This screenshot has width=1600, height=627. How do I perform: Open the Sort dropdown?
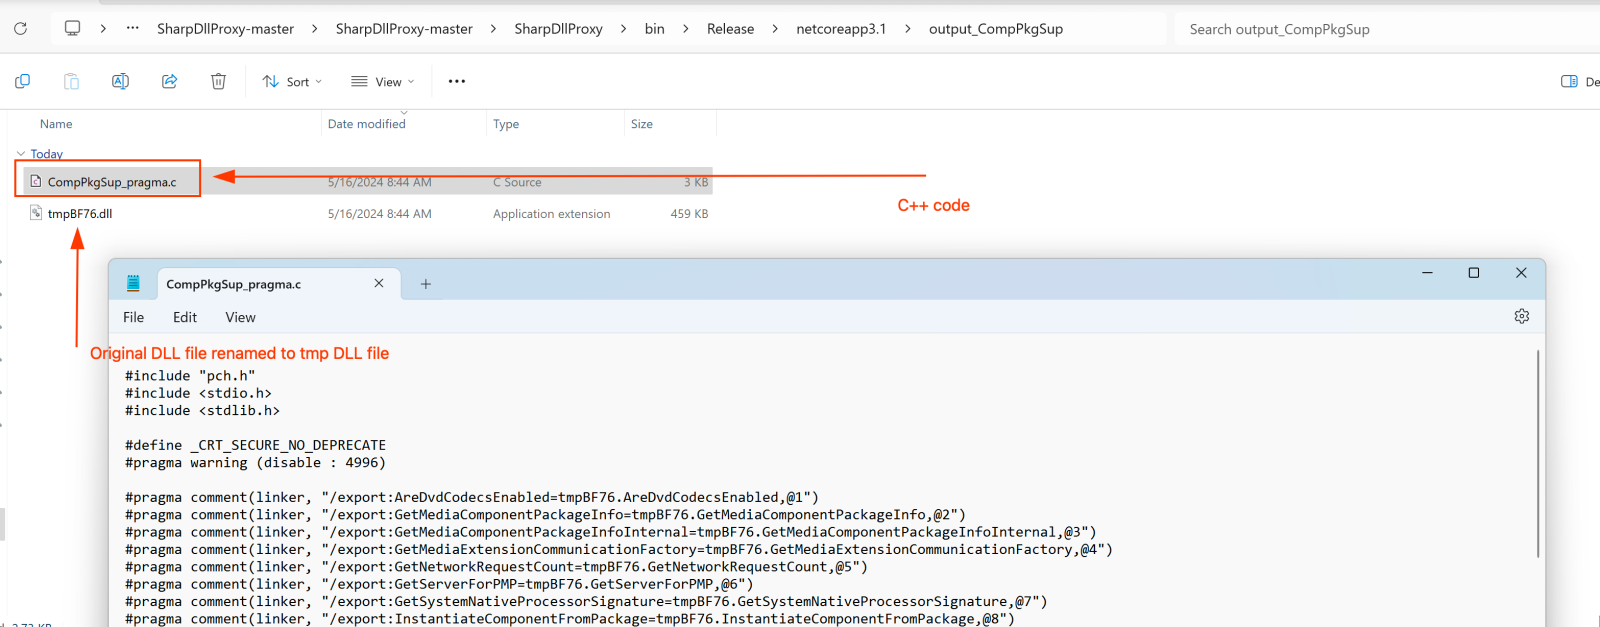click(292, 82)
